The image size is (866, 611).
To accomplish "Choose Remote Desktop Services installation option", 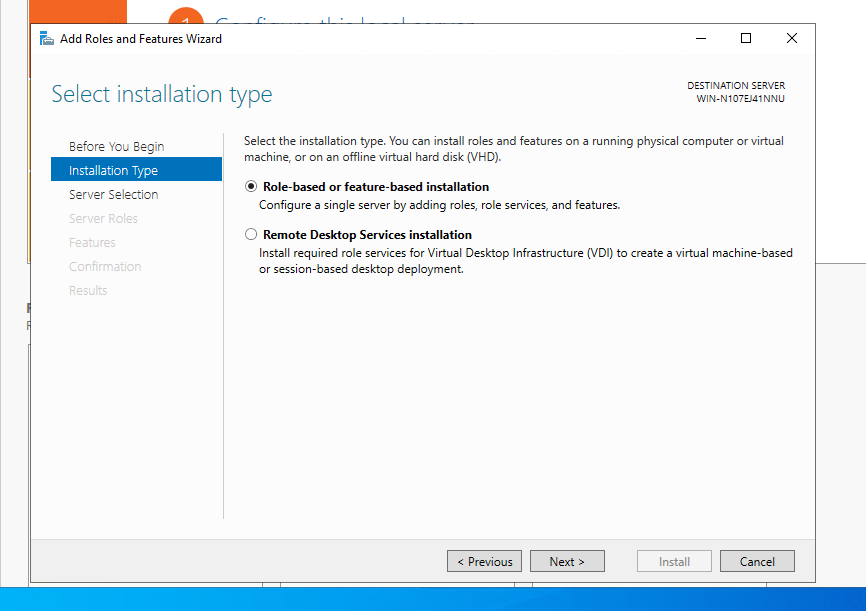I will [251, 235].
